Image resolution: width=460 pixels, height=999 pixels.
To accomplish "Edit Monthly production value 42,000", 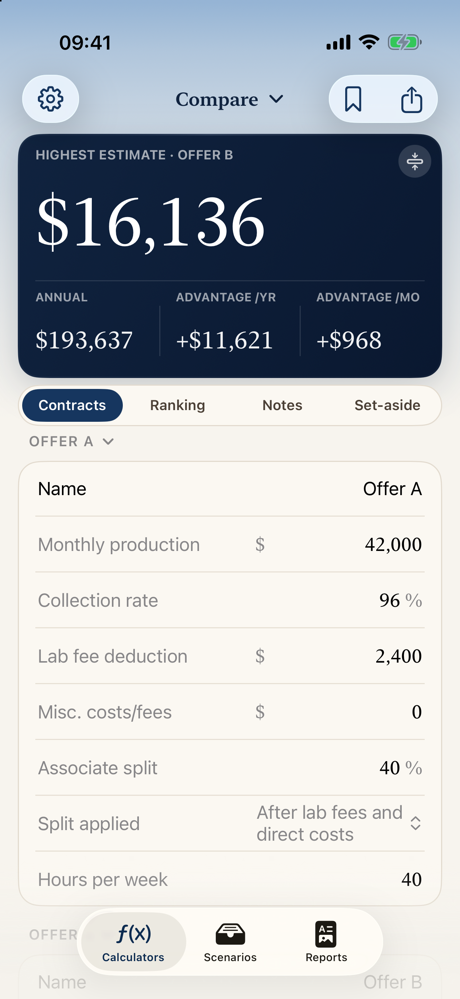I will tap(393, 545).
